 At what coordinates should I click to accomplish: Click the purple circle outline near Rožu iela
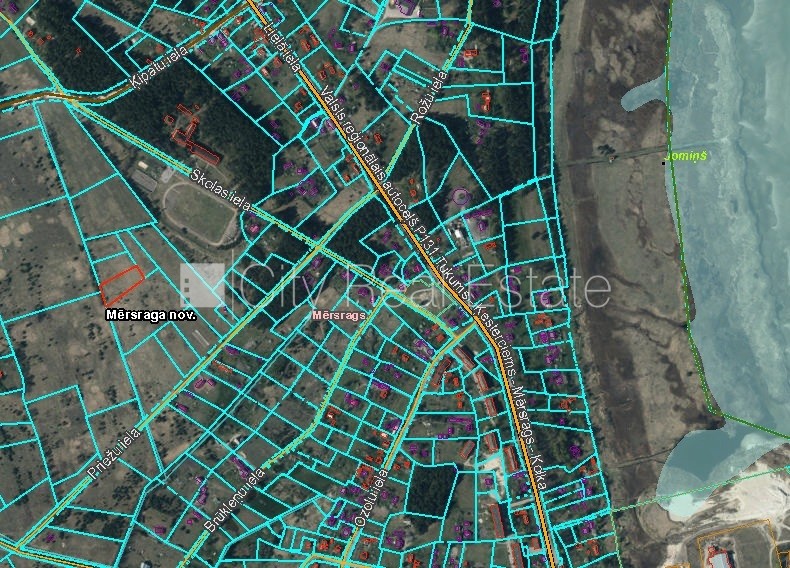(x=460, y=197)
